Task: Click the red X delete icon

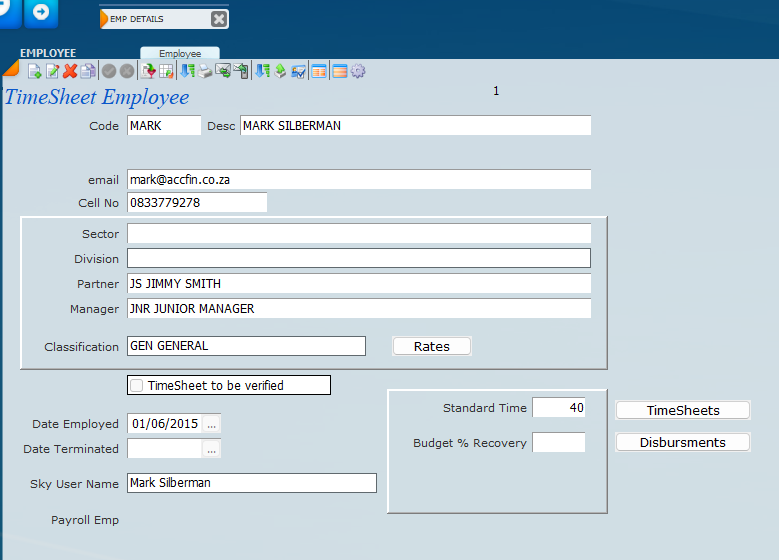Action: [x=70, y=71]
